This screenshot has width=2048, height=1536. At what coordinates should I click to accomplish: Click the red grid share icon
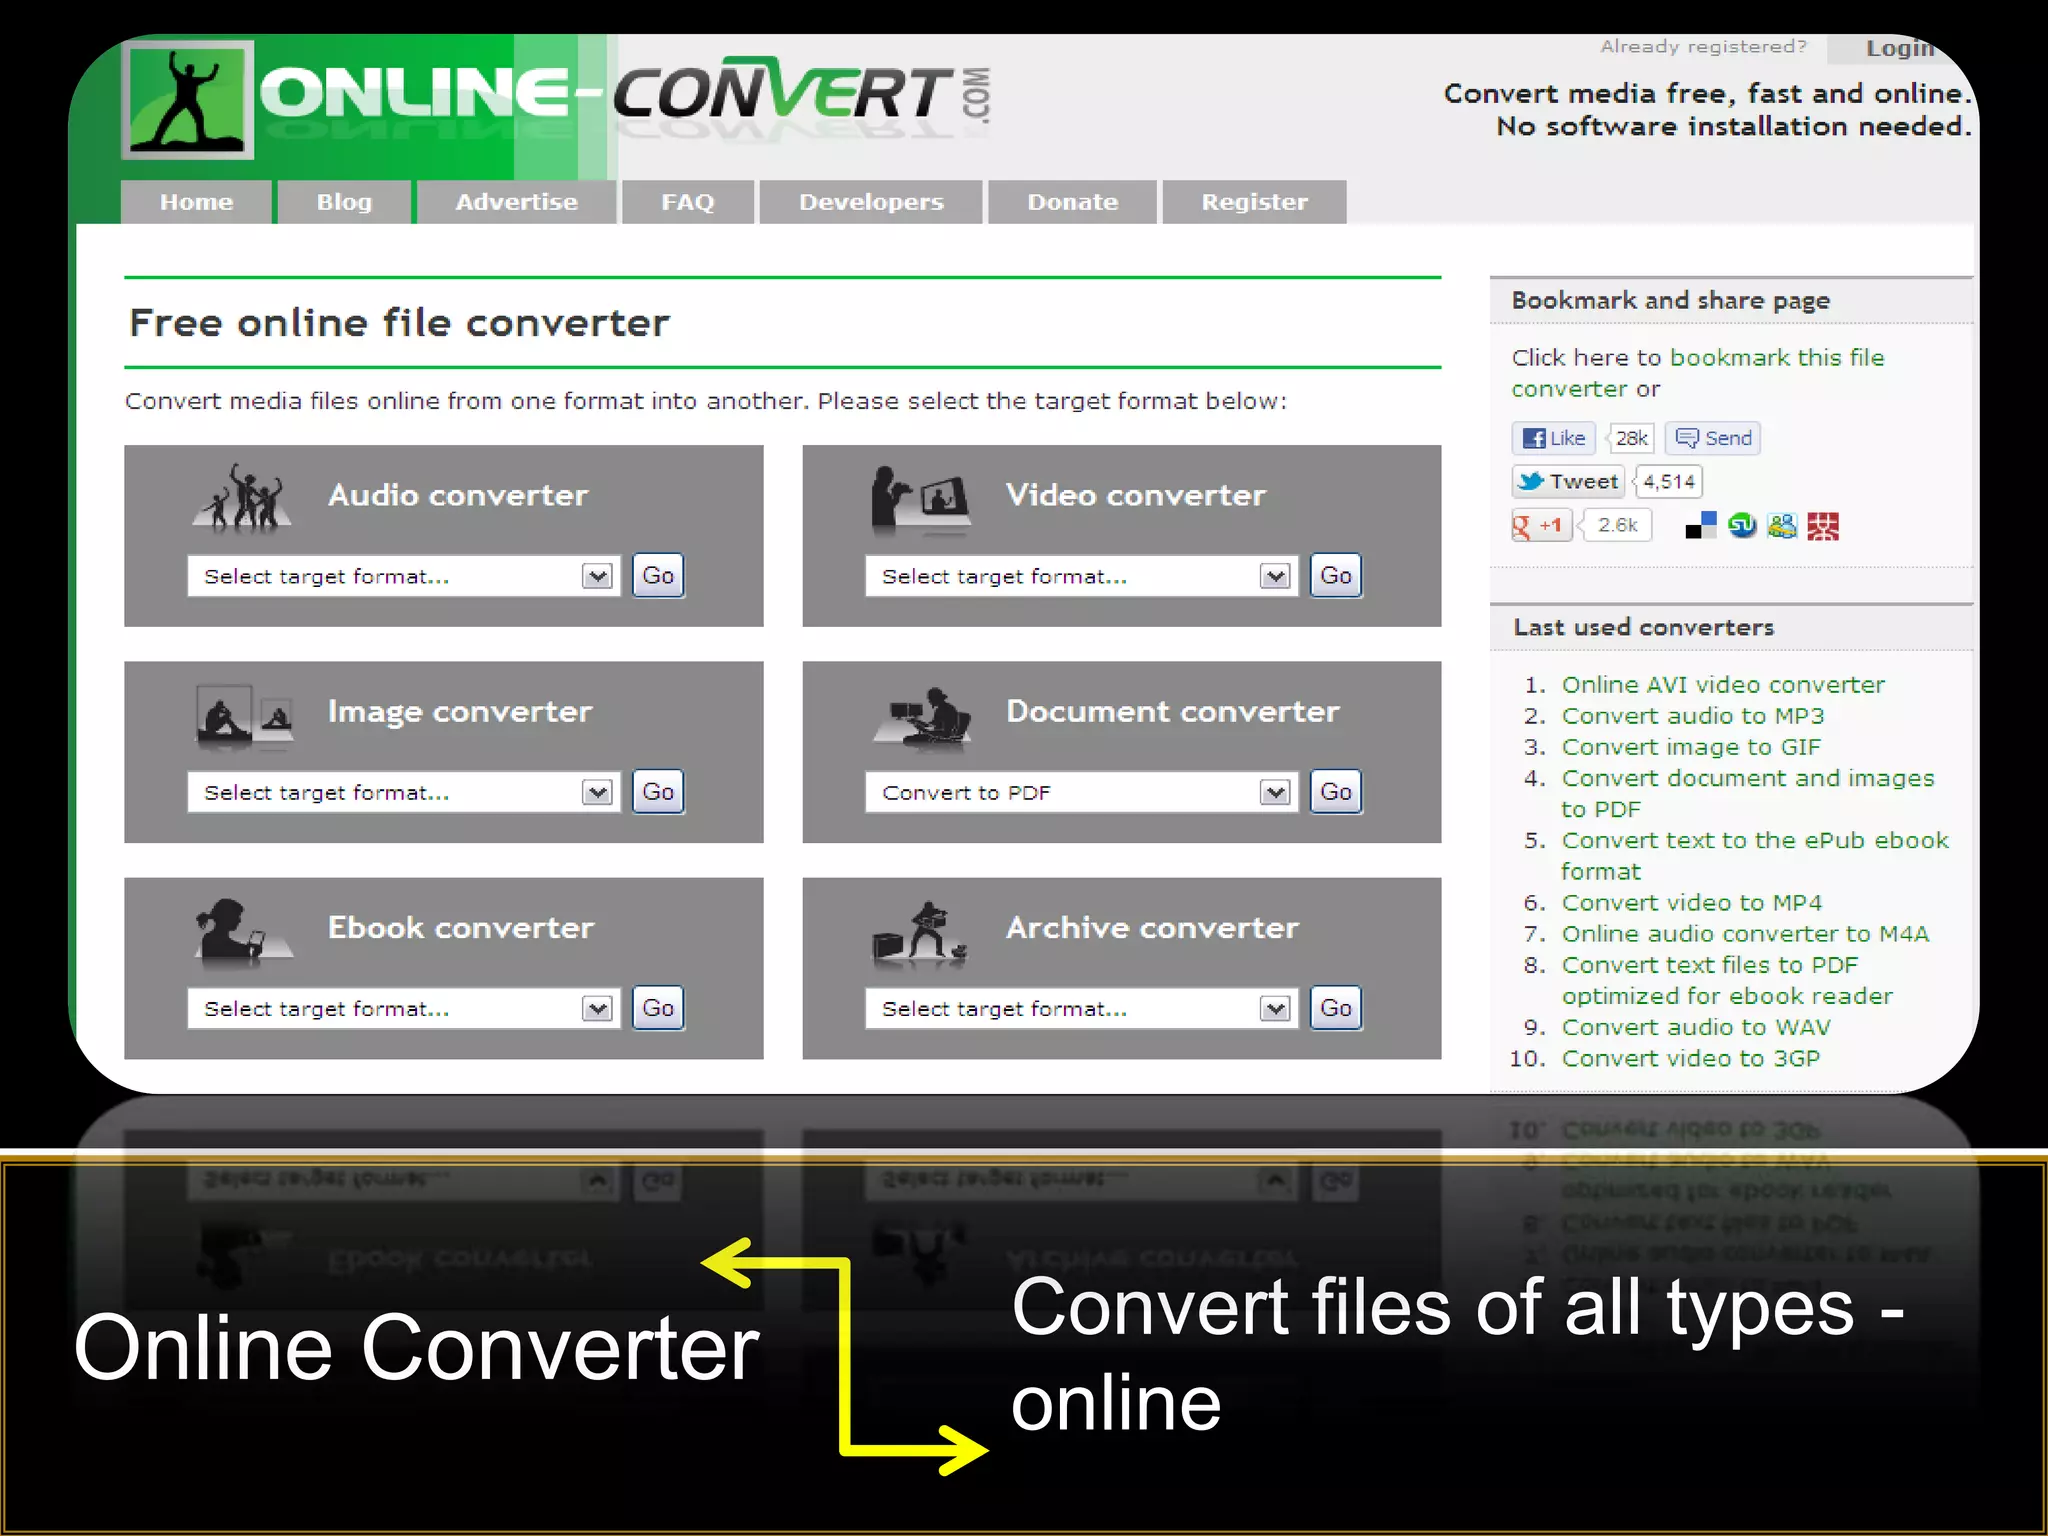(1823, 525)
